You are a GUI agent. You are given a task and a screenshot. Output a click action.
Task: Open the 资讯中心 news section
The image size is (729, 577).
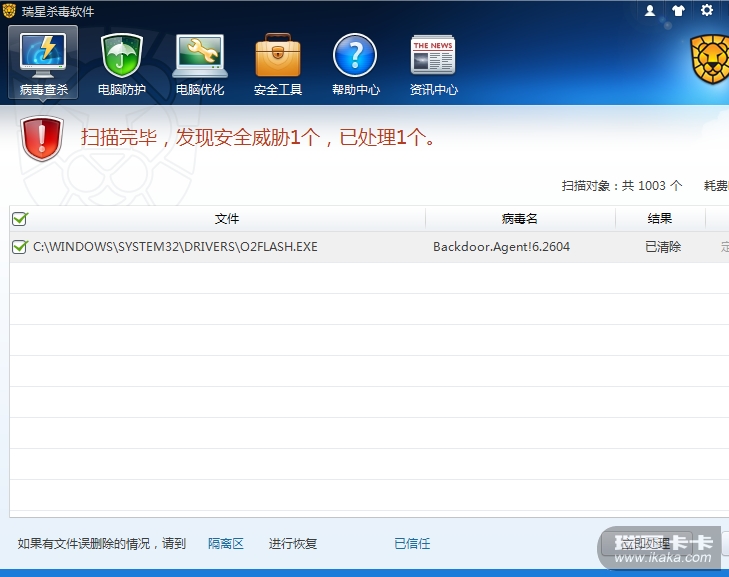pyautogui.click(x=433, y=64)
